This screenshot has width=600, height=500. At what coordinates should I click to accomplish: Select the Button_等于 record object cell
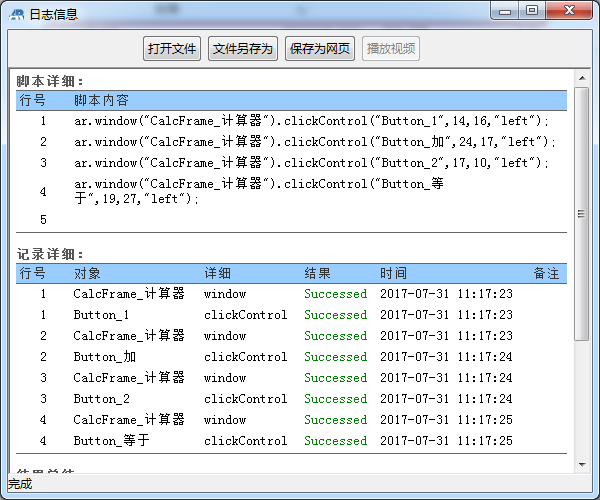tap(111, 441)
